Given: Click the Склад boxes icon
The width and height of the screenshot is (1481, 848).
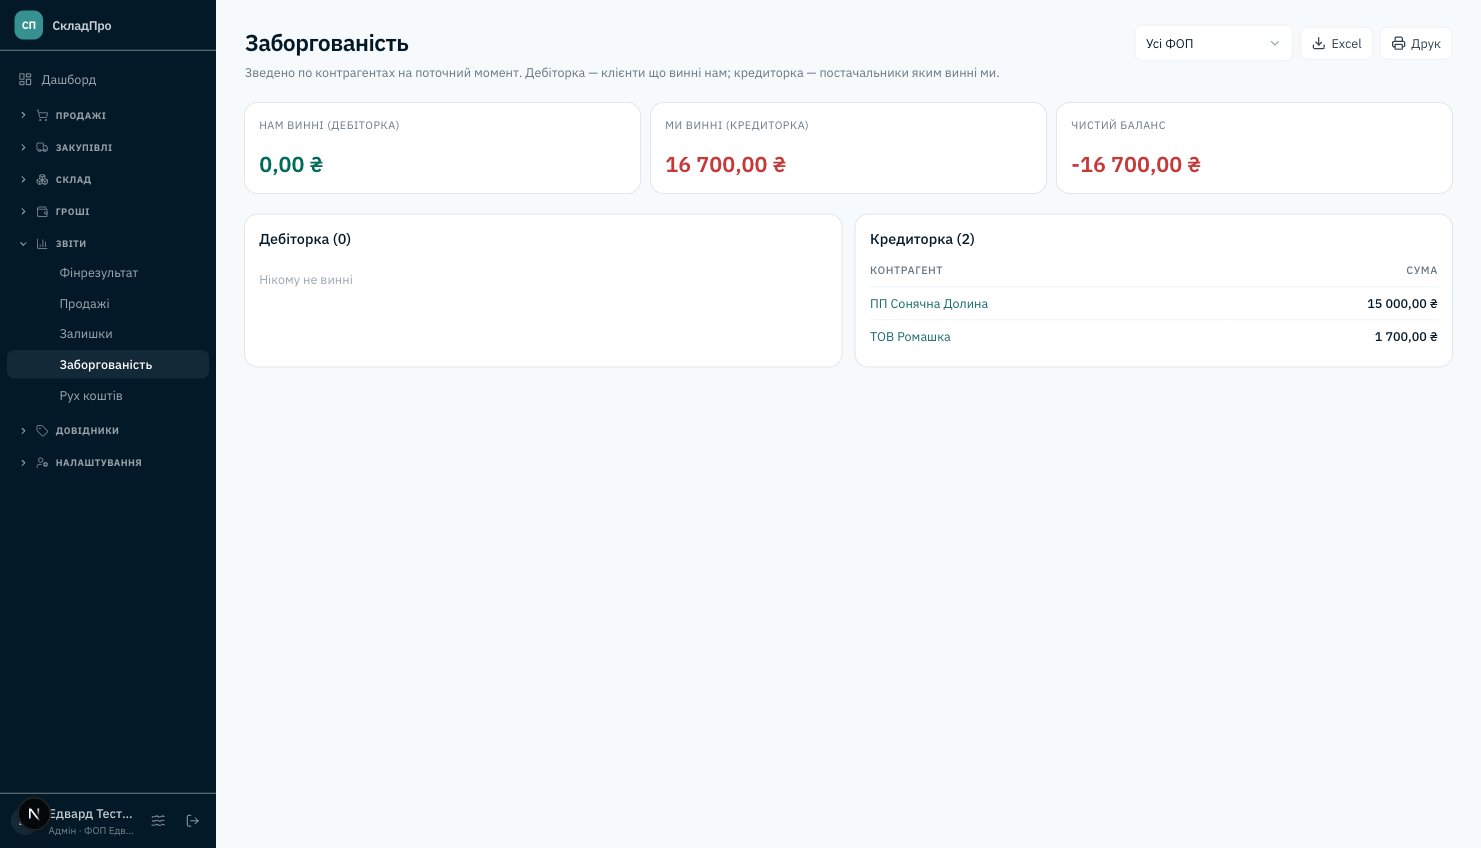Looking at the screenshot, I should [x=42, y=179].
